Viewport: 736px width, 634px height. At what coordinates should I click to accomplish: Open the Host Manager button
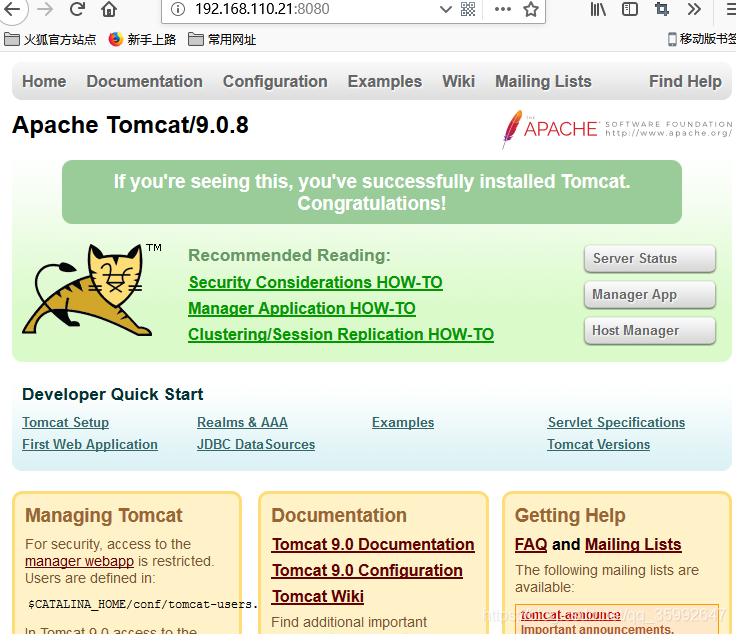click(x=650, y=331)
